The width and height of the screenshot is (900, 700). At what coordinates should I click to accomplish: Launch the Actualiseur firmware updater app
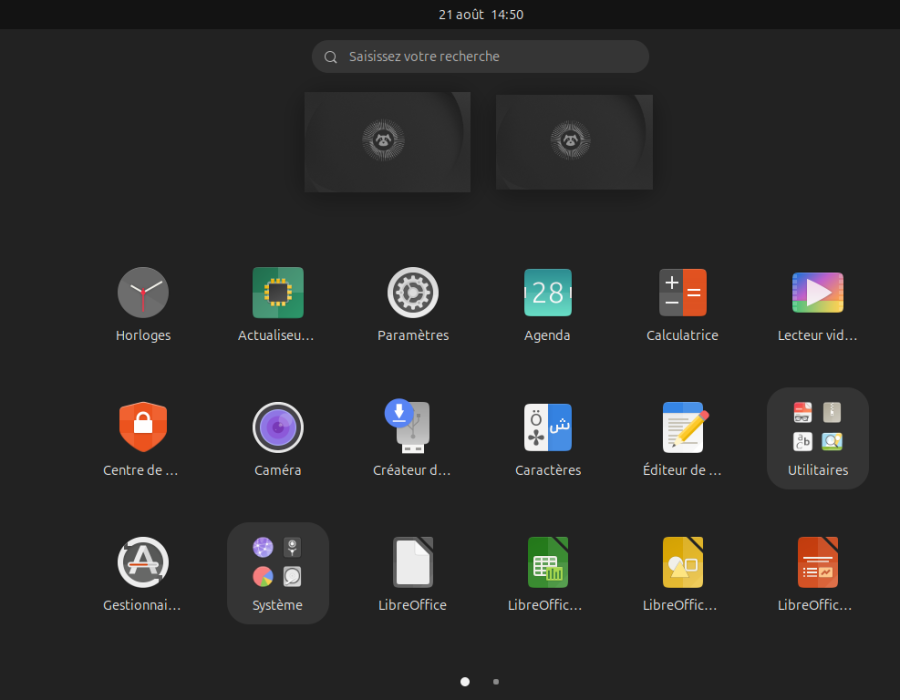(x=278, y=293)
